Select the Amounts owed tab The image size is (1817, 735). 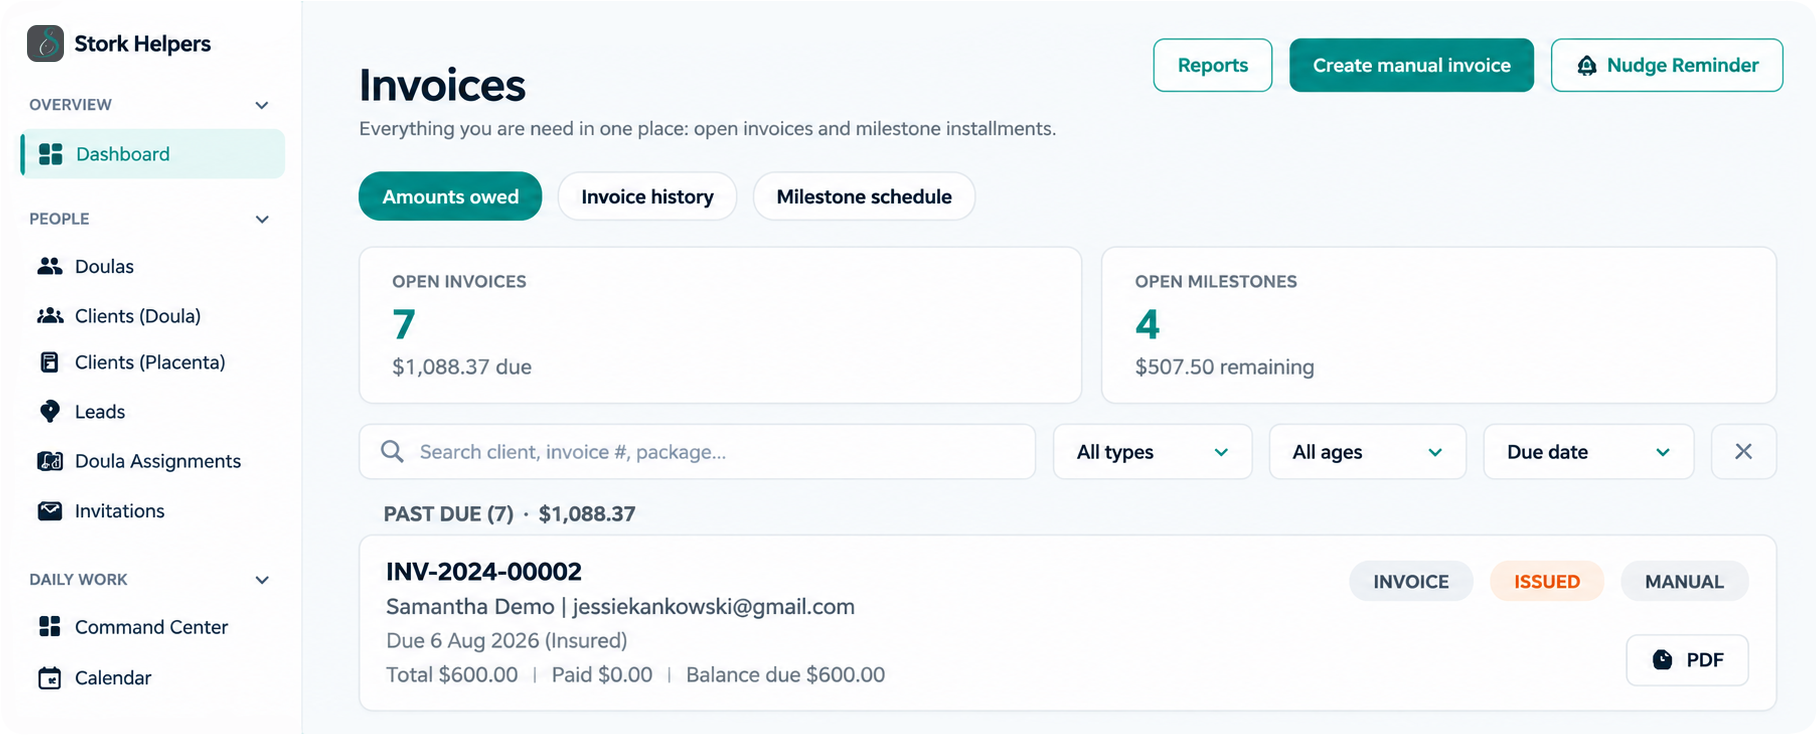tap(451, 197)
